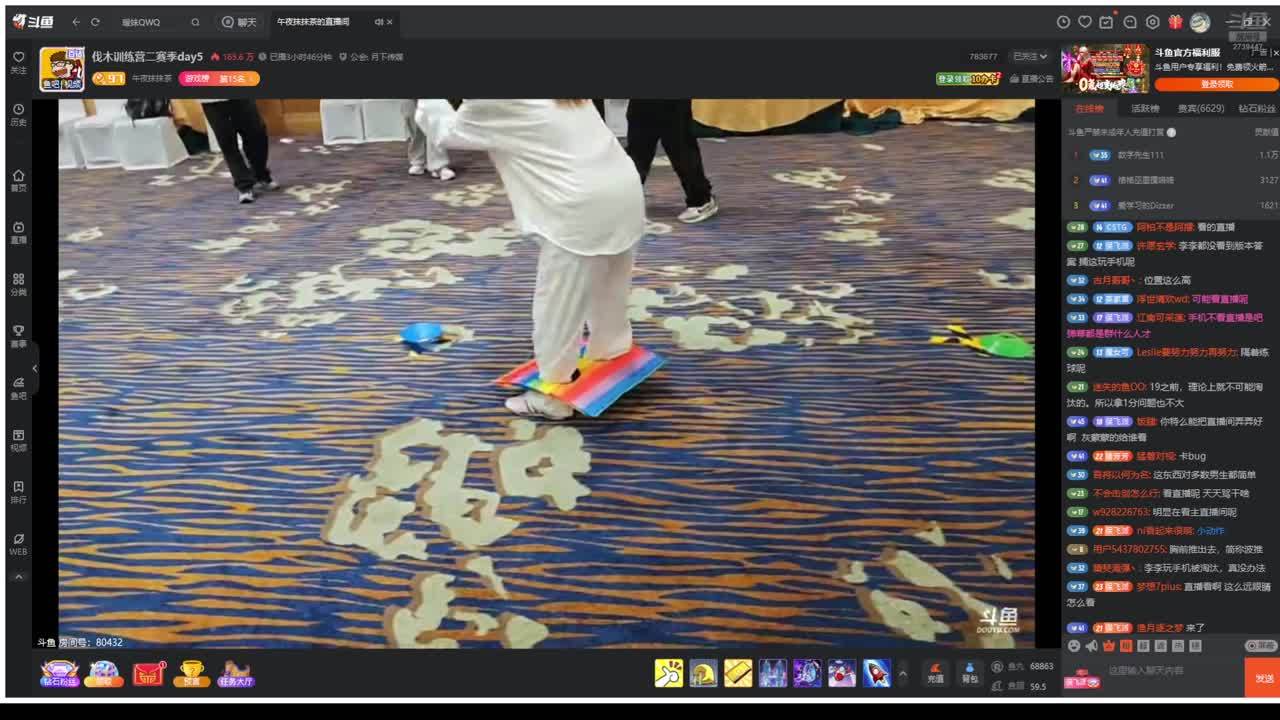Click the chat message input field
Image resolution: width=1280 pixels, height=720 pixels.
click(x=1170, y=671)
